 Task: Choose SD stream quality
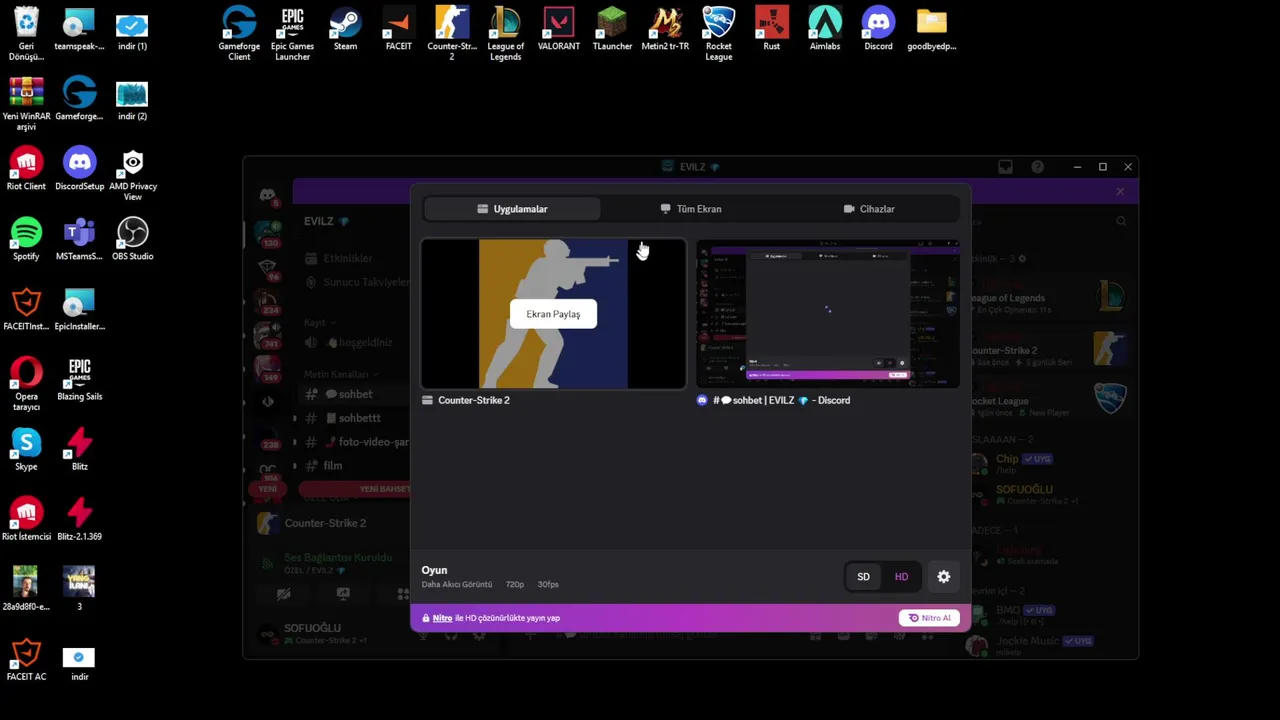(863, 577)
